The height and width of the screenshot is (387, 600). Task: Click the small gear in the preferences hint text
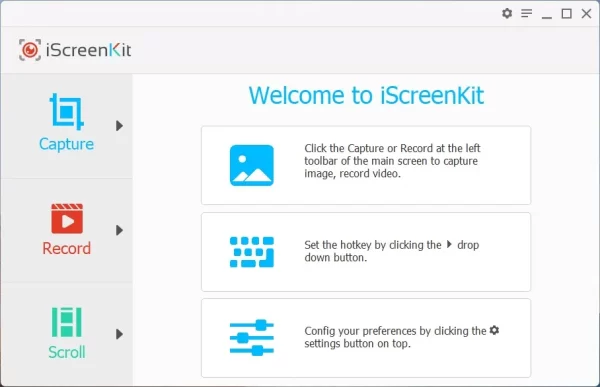[494, 330]
